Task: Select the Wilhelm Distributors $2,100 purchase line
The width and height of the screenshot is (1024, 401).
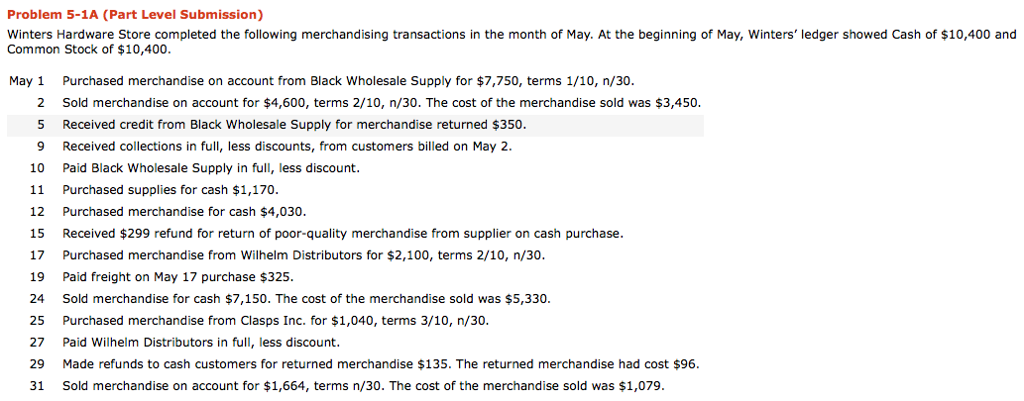Action: point(303,255)
